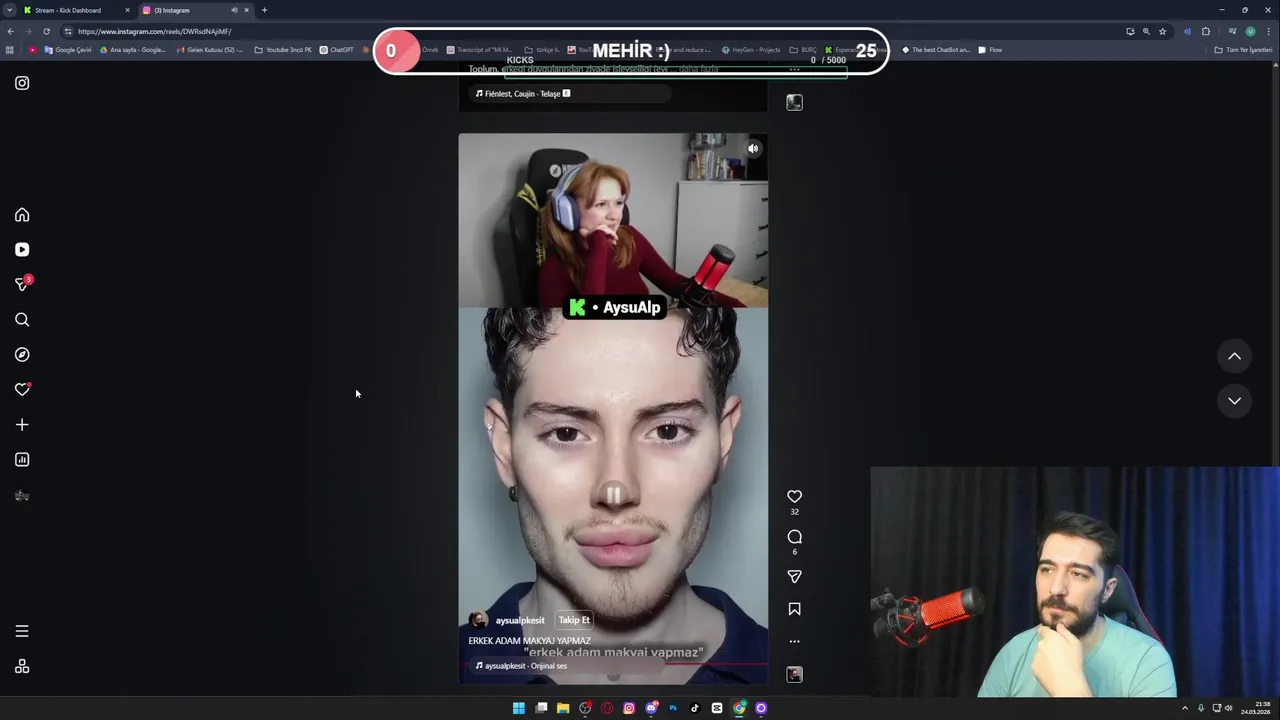Open Instagram direct messages
Image resolution: width=1280 pixels, height=720 pixels.
click(22, 285)
